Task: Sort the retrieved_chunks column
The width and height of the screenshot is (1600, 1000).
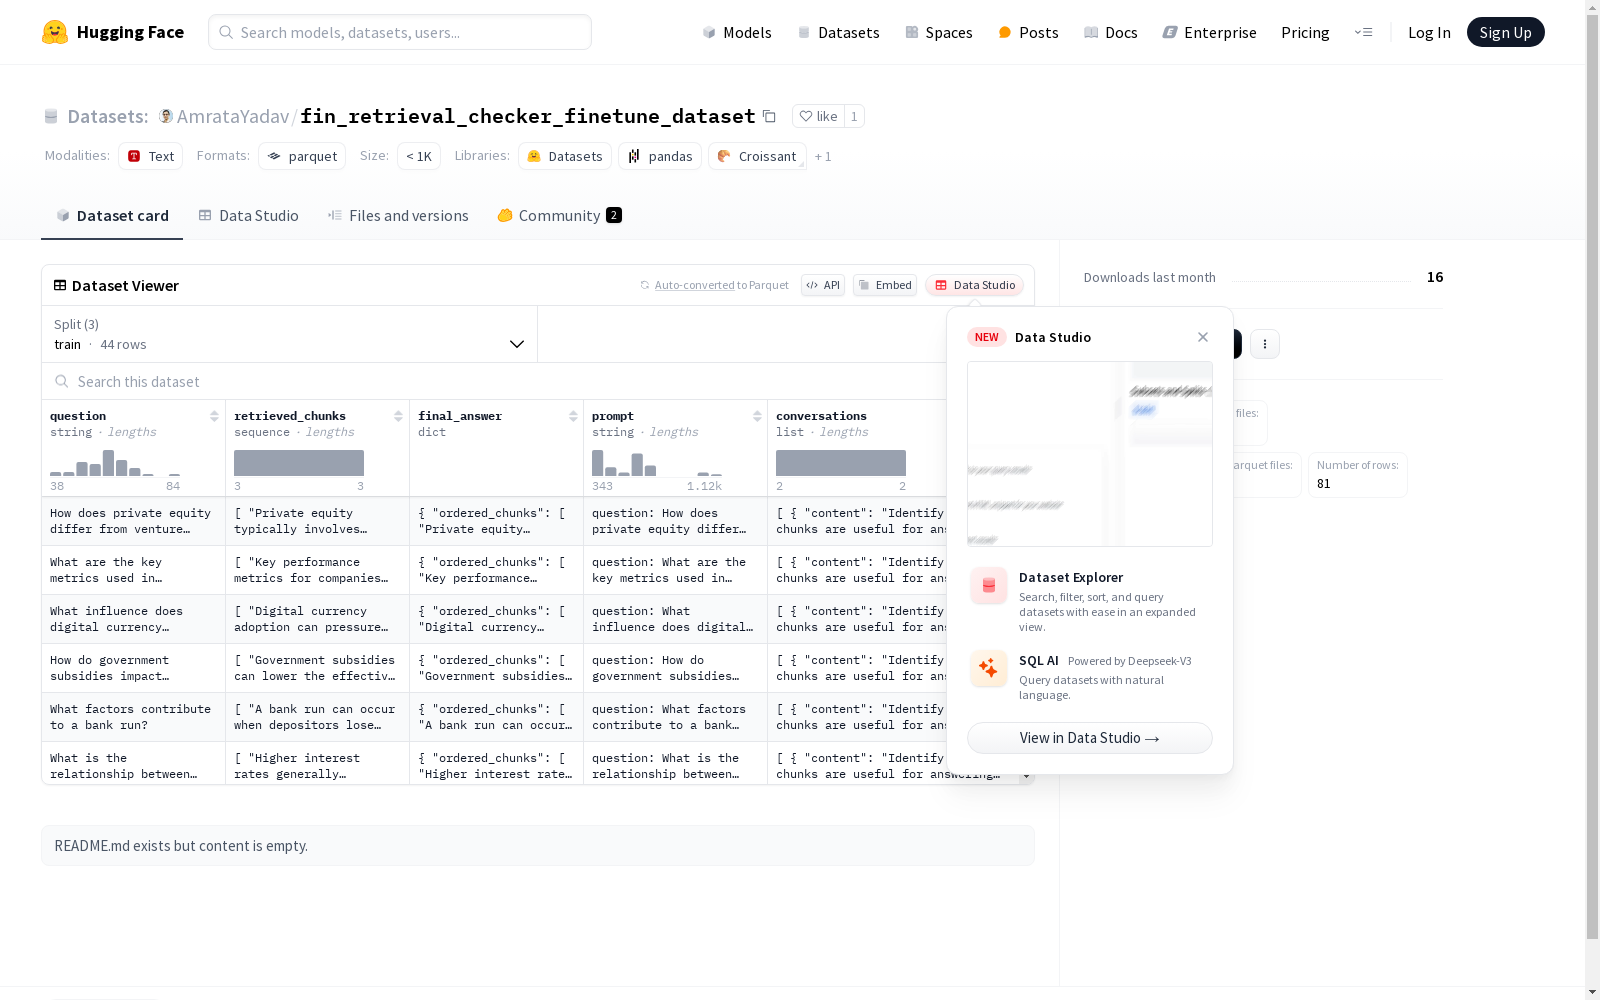Action: 398,416
